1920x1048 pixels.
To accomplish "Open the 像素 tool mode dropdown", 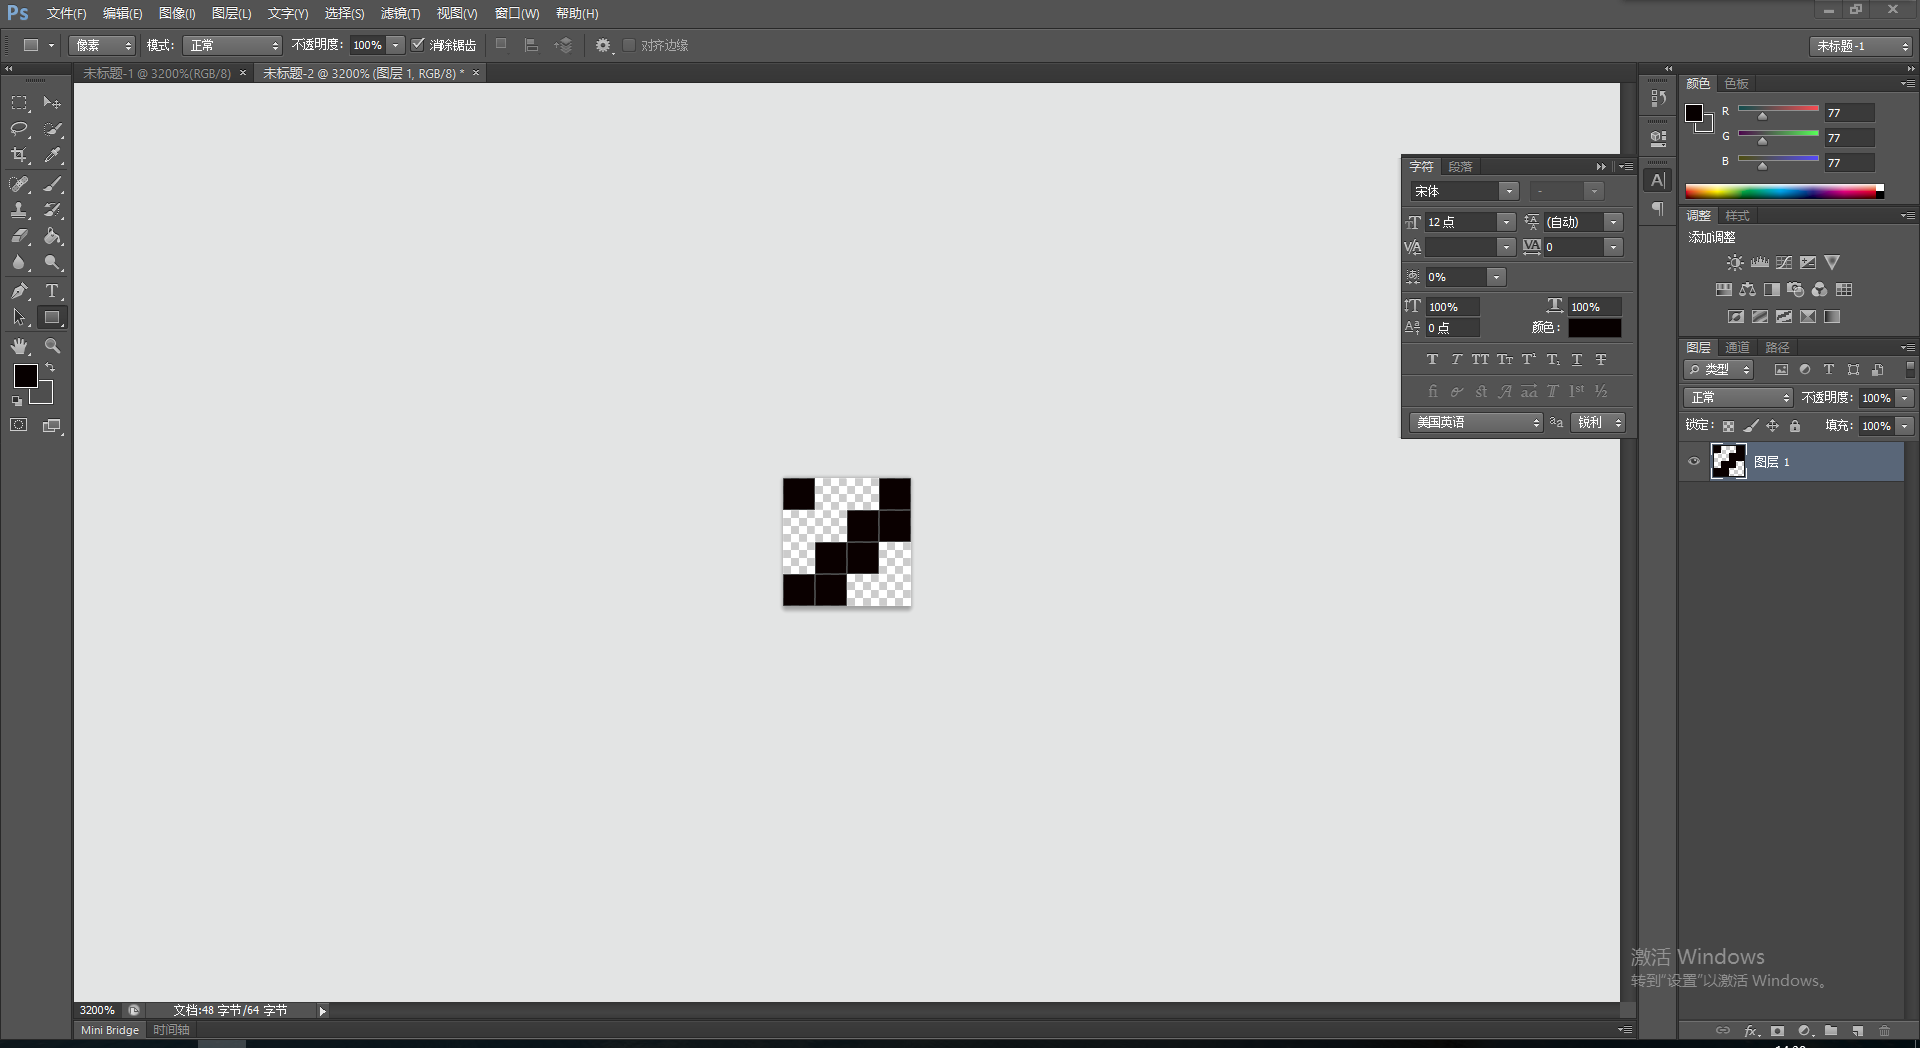I will click(102, 46).
